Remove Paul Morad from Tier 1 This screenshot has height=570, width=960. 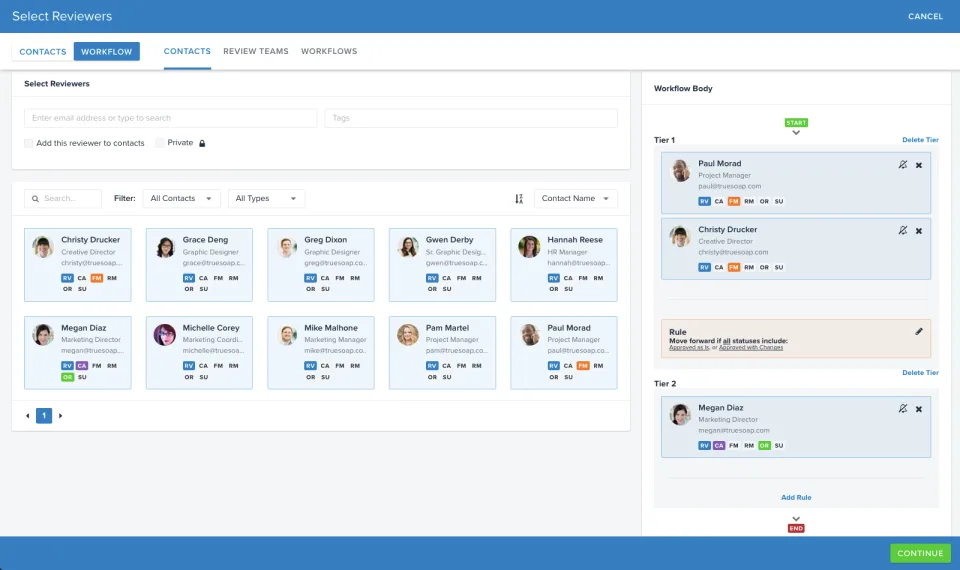click(918, 165)
